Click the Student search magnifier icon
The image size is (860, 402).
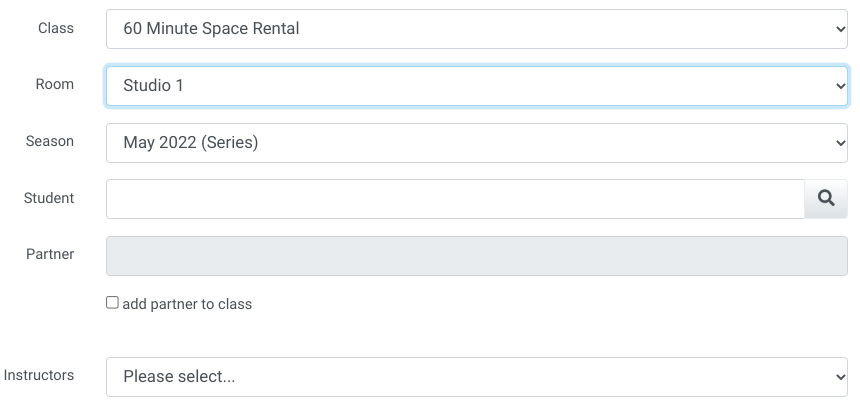pos(826,199)
